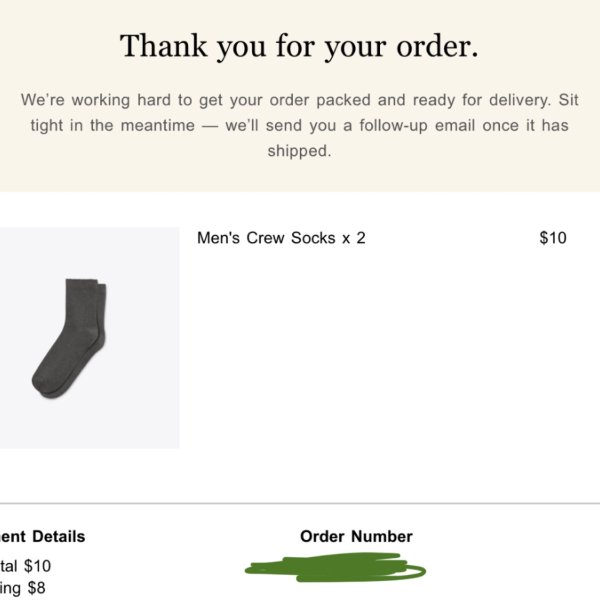Click the horizontal divider above Order Number
This screenshot has height=600, width=600.
[x=300, y=504]
